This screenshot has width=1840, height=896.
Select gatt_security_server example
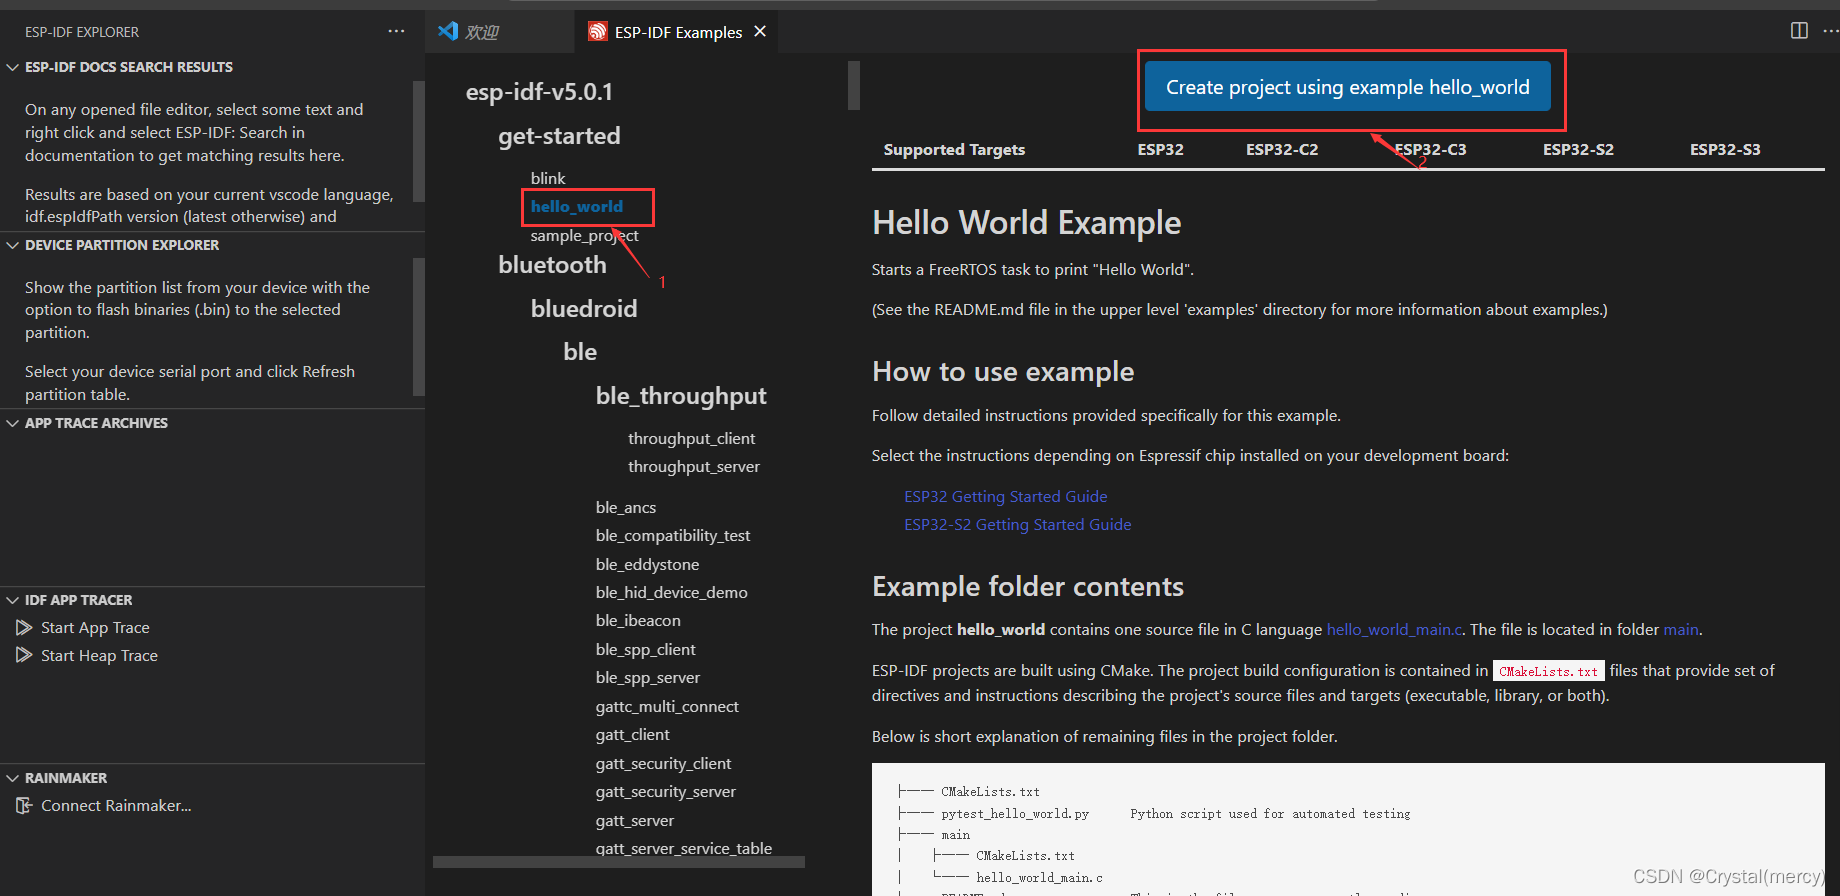coord(665,791)
